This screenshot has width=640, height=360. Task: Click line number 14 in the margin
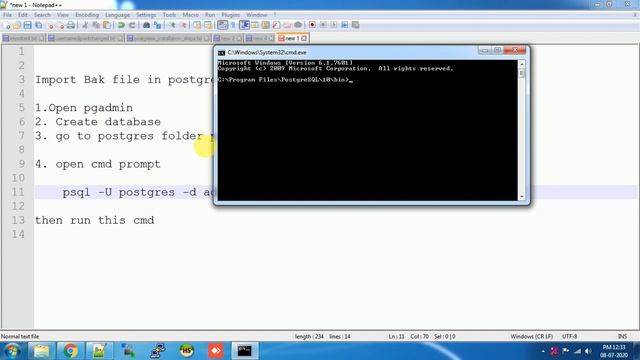click(x=18, y=234)
